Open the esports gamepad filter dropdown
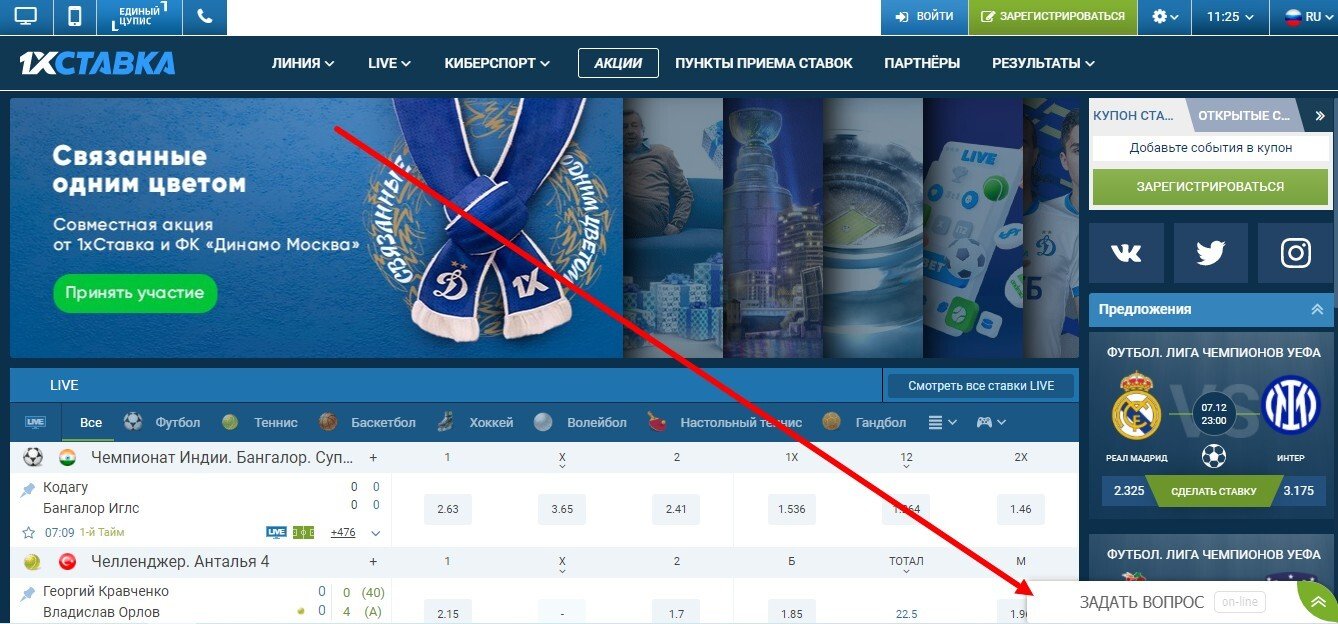The height and width of the screenshot is (624, 1338). [991, 422]
